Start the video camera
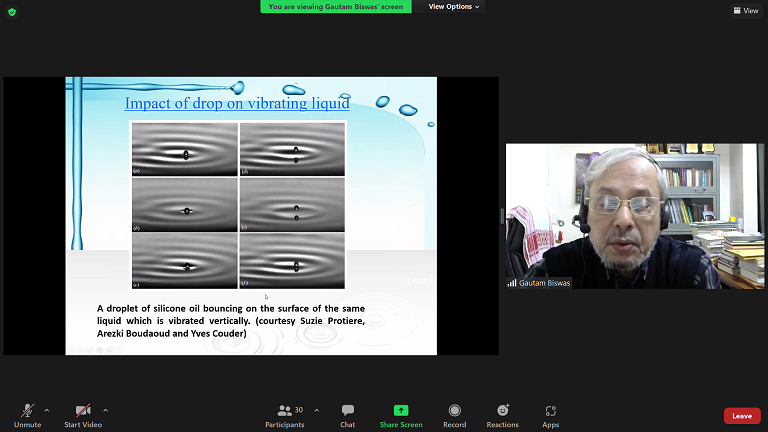Screen dimensions: 768x432 [x=83, y=413]
